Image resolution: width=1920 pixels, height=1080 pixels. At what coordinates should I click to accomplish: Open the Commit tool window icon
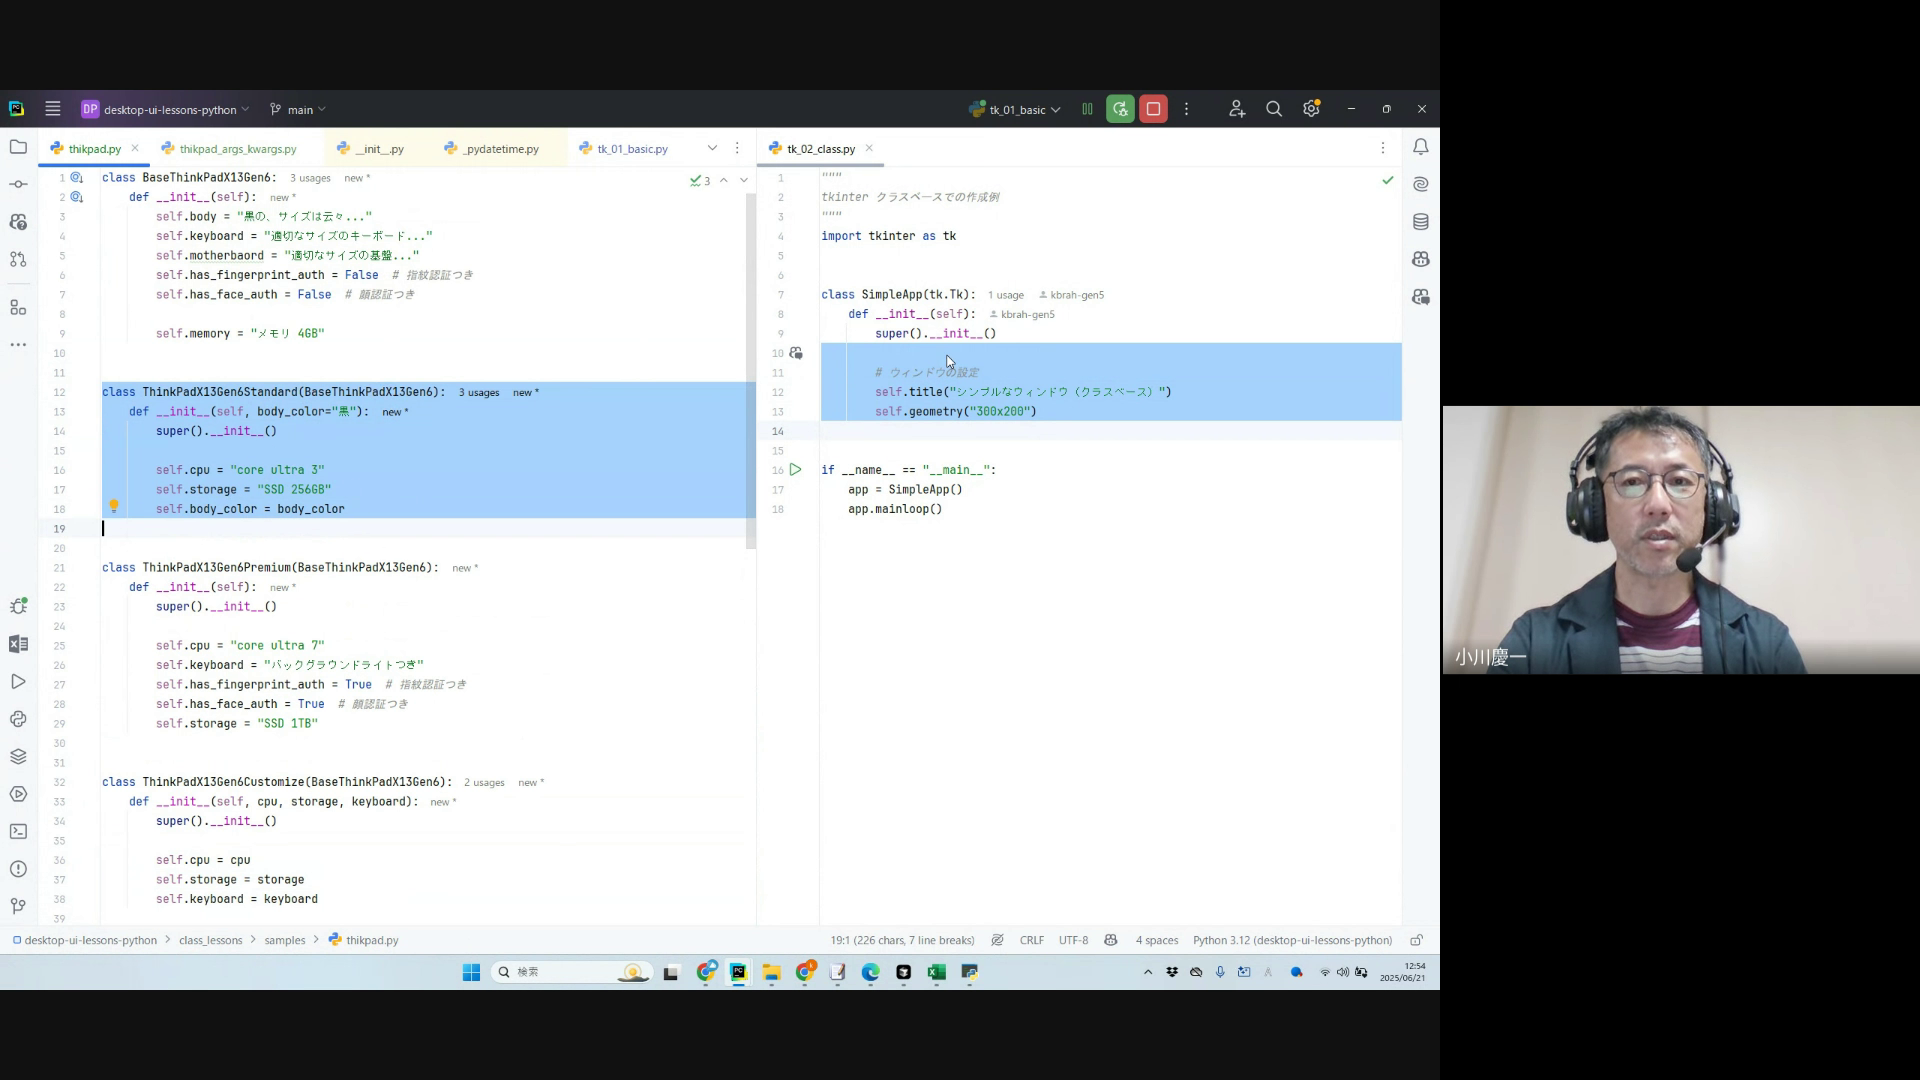click(18, 184)
